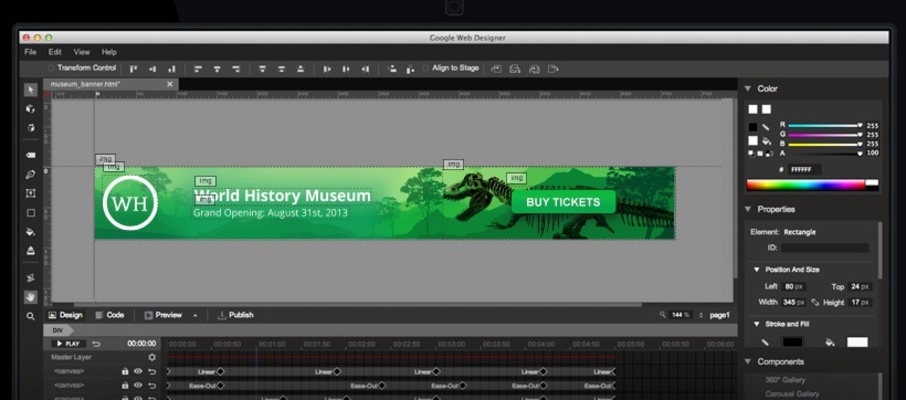This screenshot has height=400, width=906.
Task: Click the A alpha slider
Action: click(824, 153)
